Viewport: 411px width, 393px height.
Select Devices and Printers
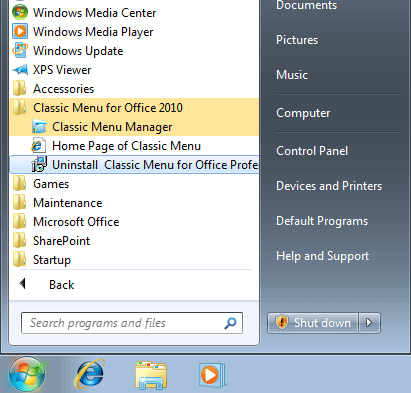(x=329, y=186)
